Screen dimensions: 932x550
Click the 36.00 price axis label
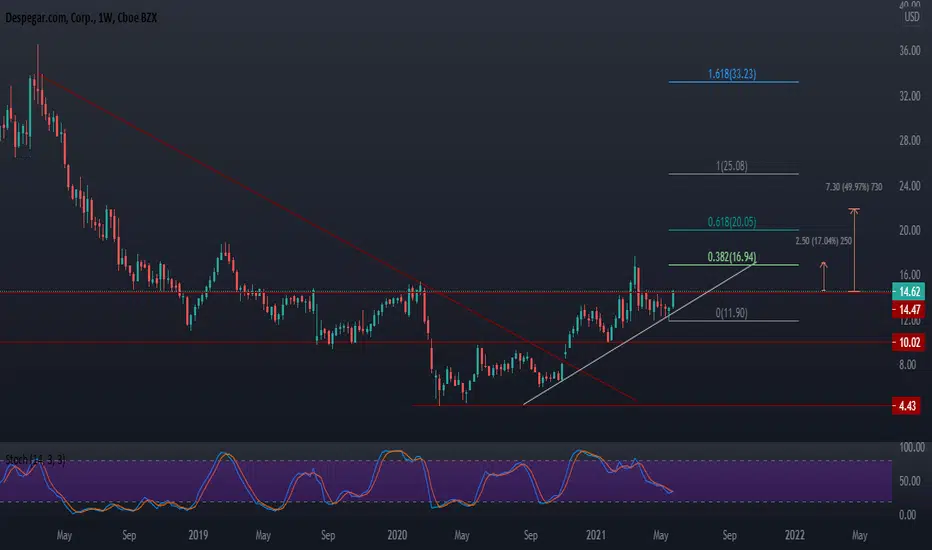pyautogui.click(x=909, y=51)
